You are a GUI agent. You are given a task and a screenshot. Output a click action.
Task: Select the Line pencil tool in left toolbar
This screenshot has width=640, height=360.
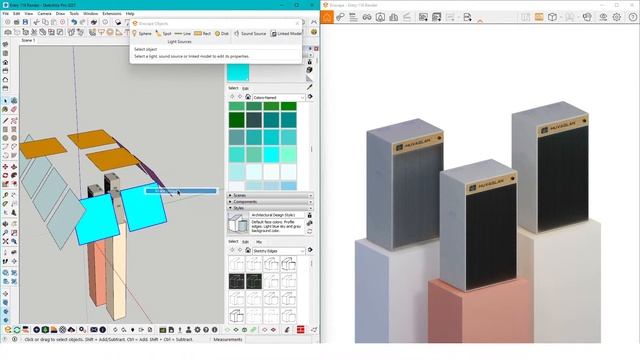(x=5, y=120)
